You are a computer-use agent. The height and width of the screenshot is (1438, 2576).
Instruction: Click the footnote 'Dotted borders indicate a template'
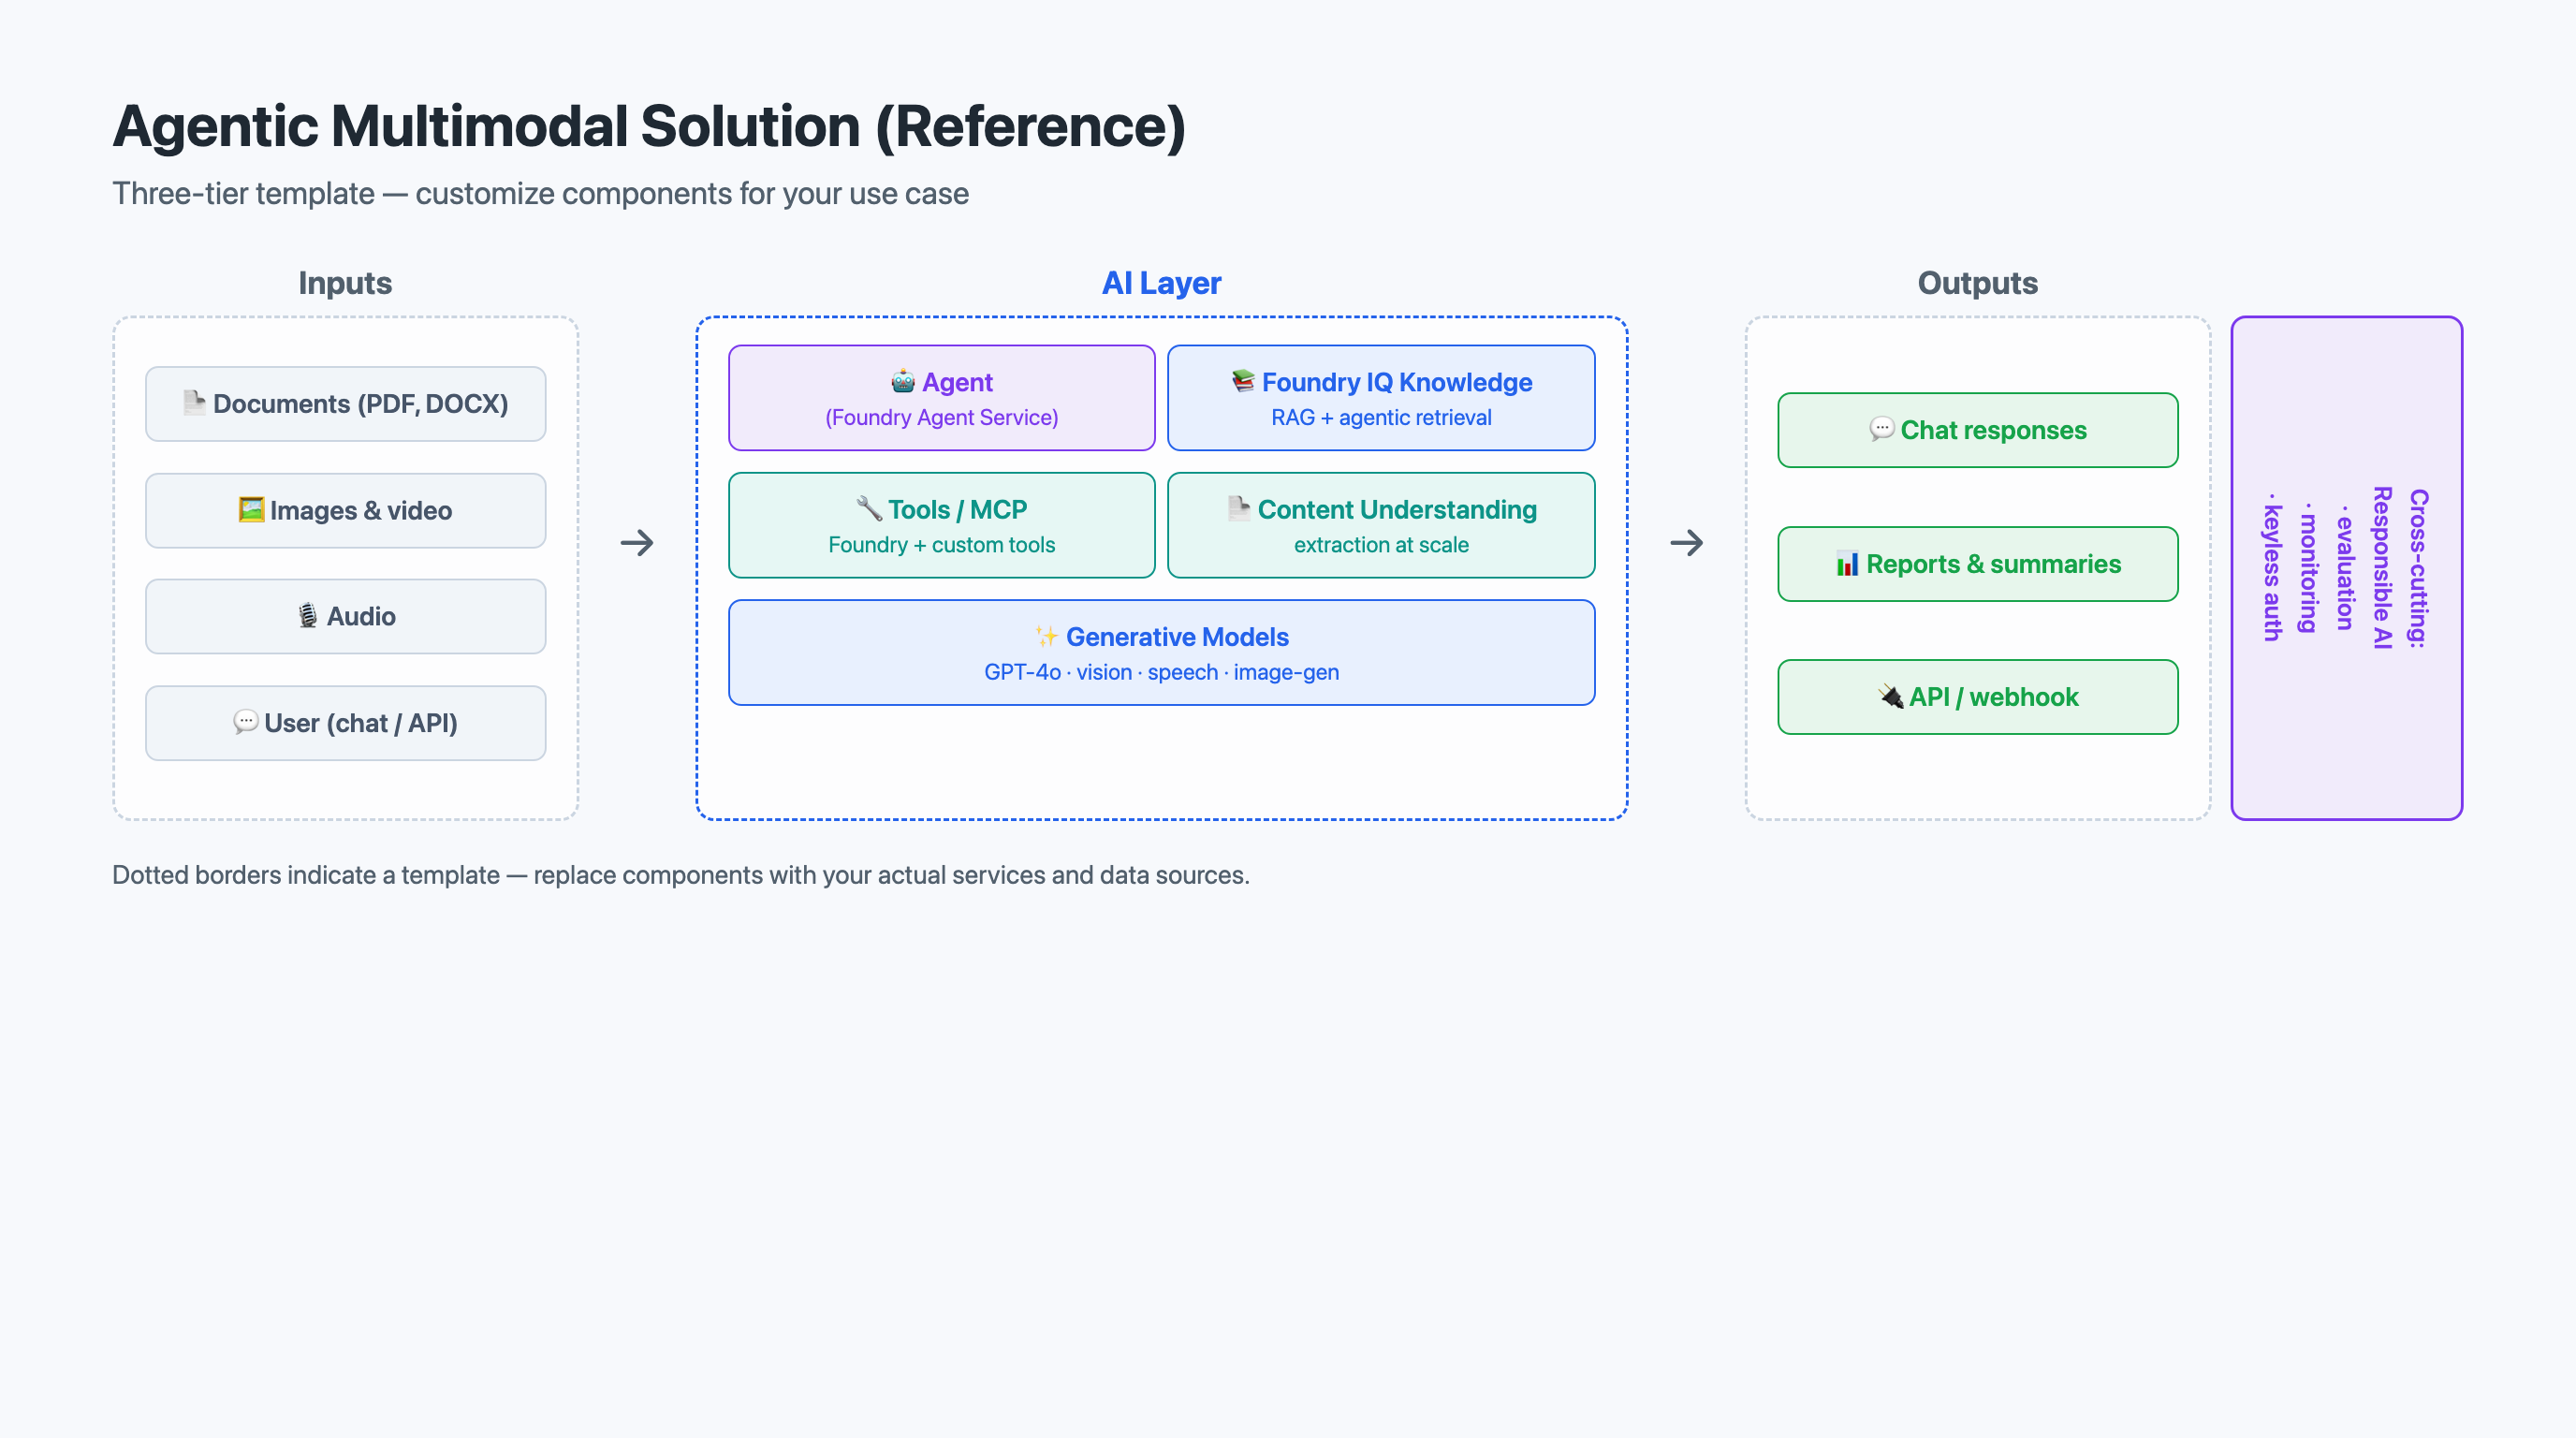(306, 875)
